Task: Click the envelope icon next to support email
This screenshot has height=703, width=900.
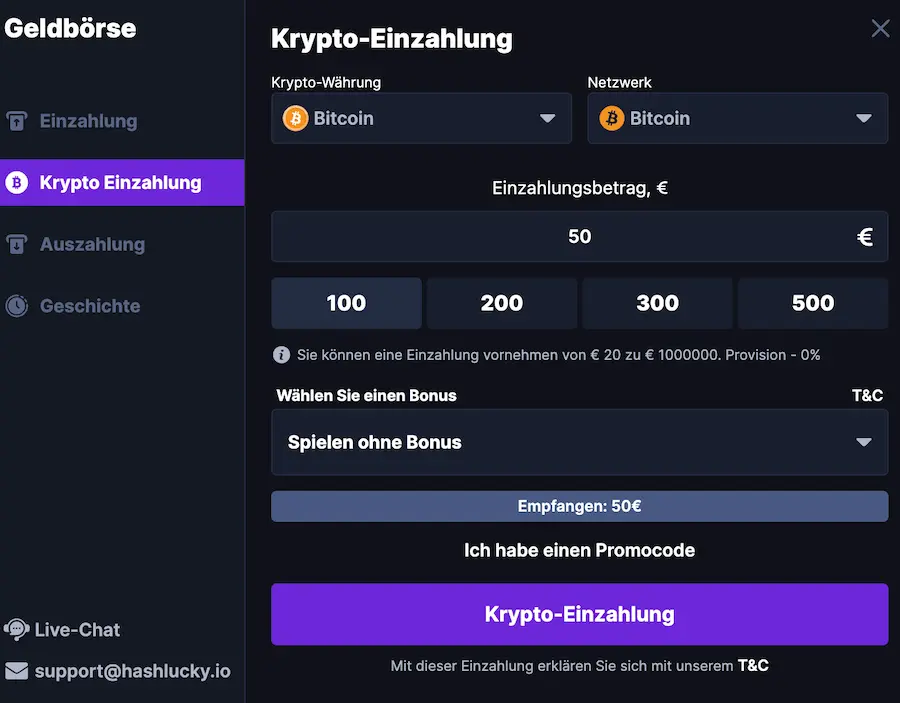Action: coord(14,671)
